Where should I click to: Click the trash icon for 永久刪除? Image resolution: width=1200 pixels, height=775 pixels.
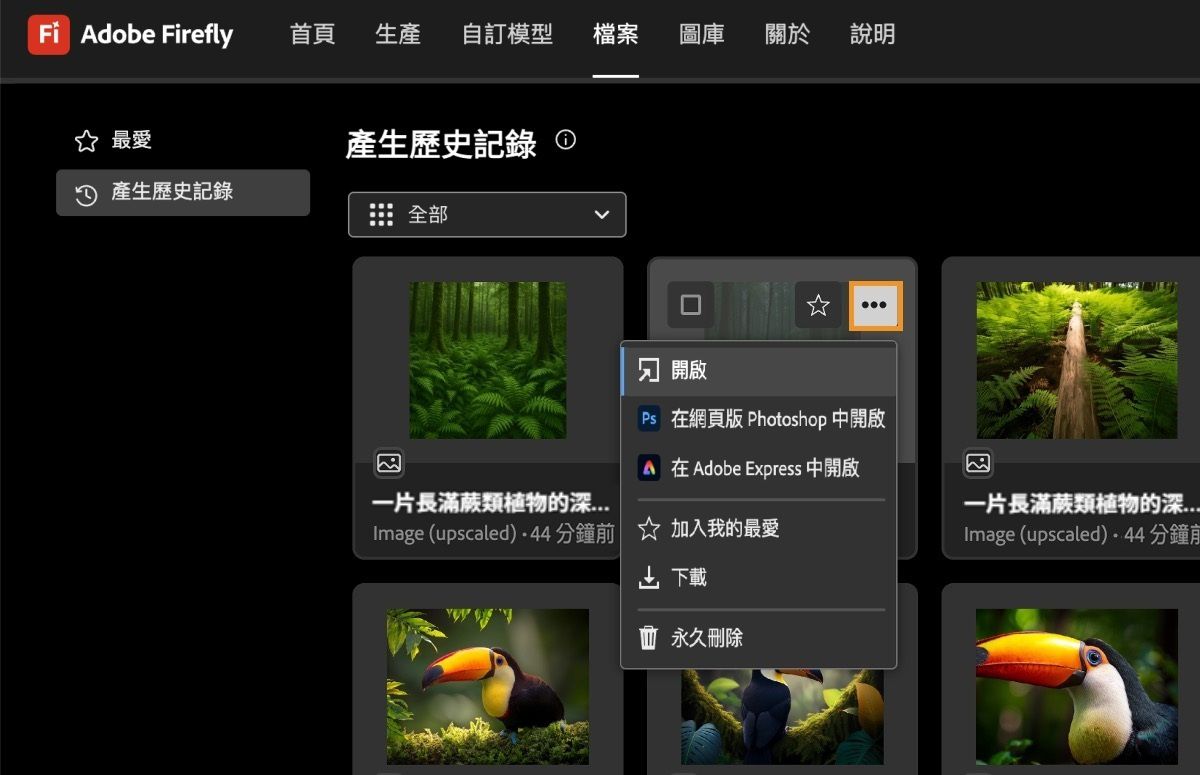tap(649, 637)
